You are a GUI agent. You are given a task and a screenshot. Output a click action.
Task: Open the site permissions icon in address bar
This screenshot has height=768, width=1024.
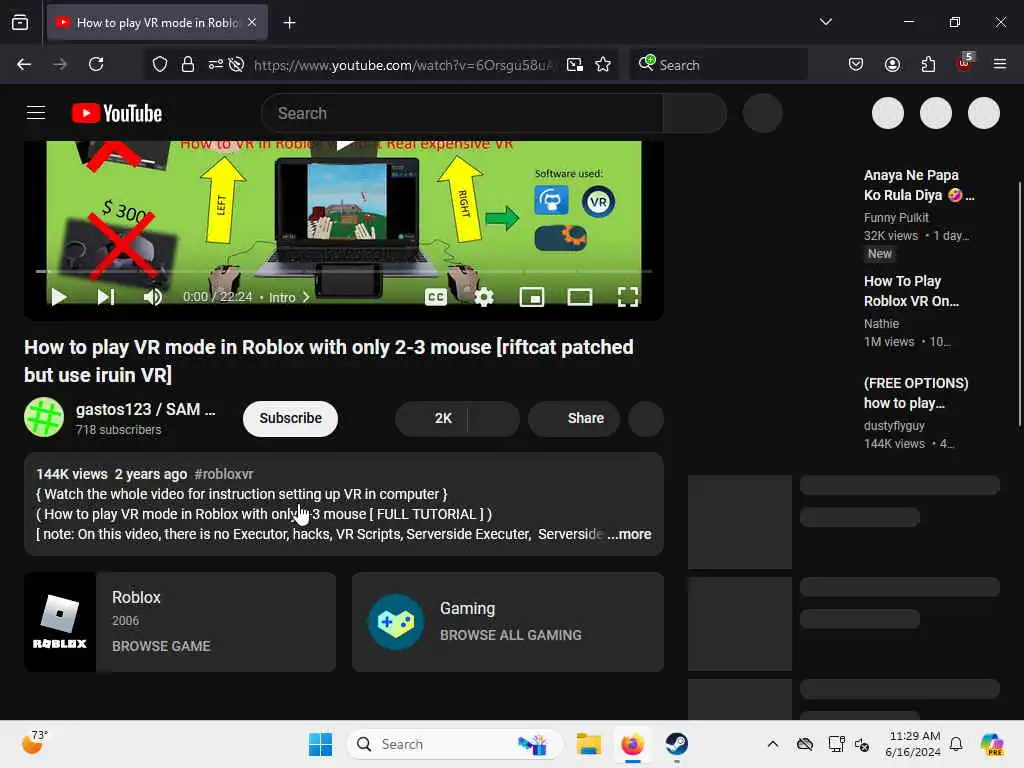[x=216, y=64]
